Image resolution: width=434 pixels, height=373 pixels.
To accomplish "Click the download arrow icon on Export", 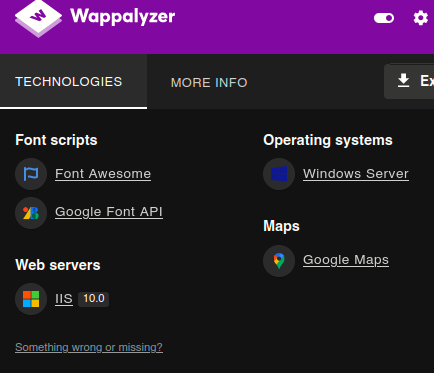I will pos(403,81).
